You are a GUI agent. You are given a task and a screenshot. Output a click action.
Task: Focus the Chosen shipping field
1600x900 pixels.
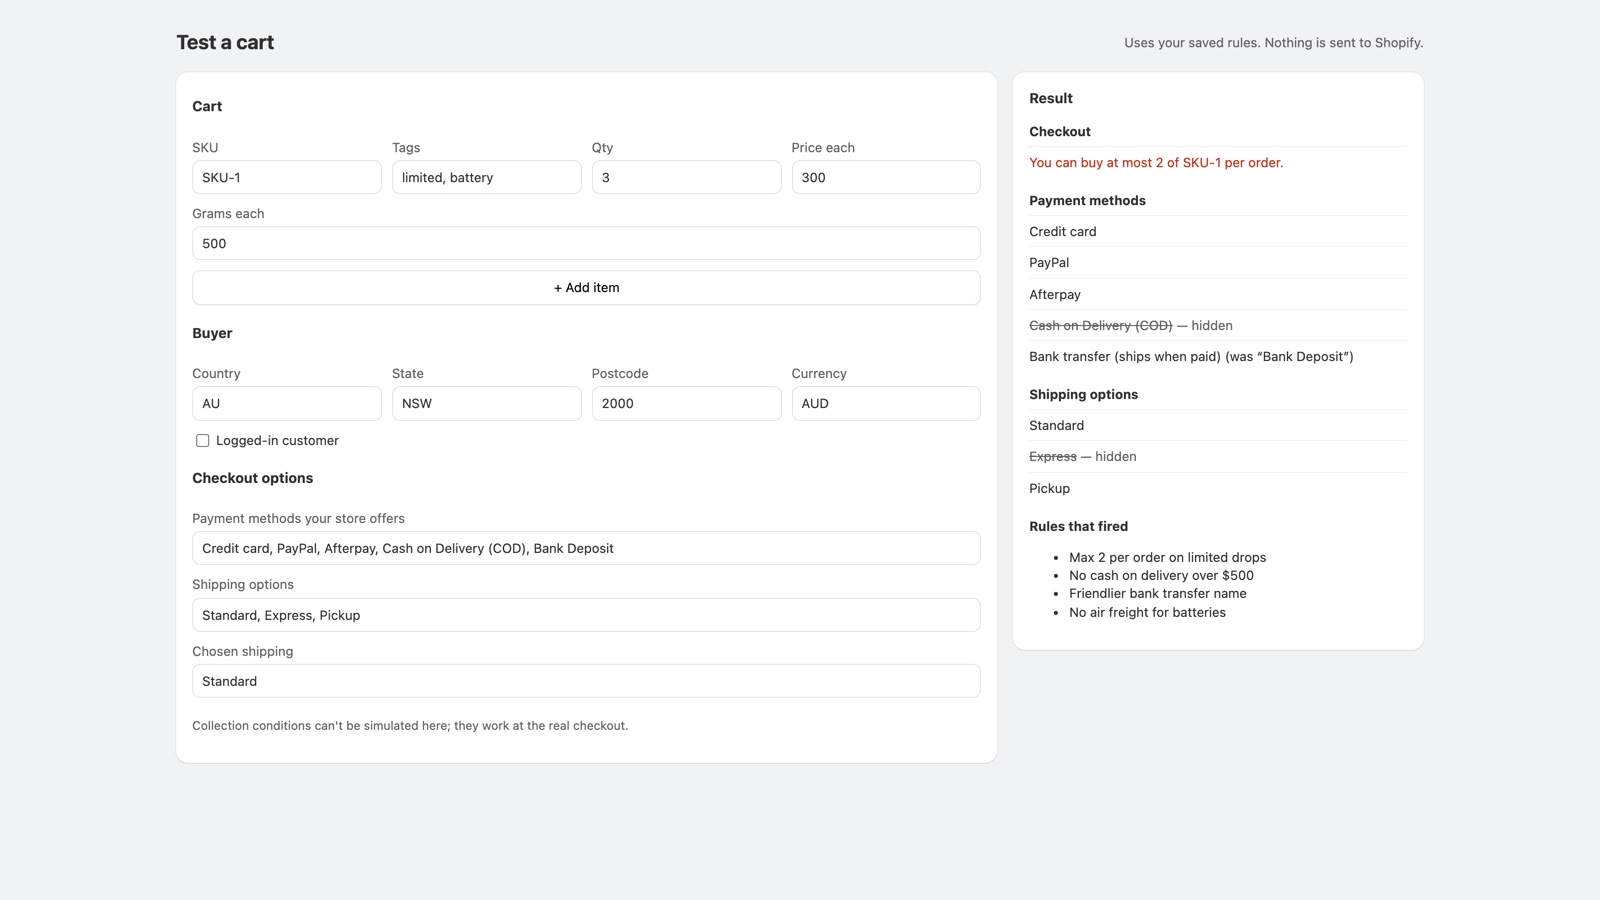[586, 681]
